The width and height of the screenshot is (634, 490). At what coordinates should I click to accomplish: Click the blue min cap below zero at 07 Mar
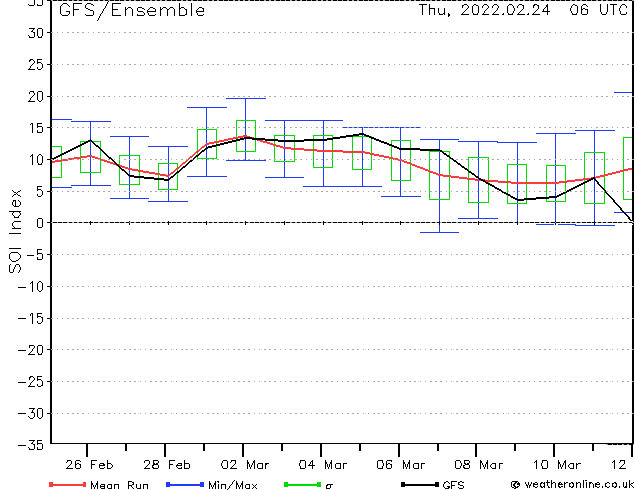[x=440, y=232]
